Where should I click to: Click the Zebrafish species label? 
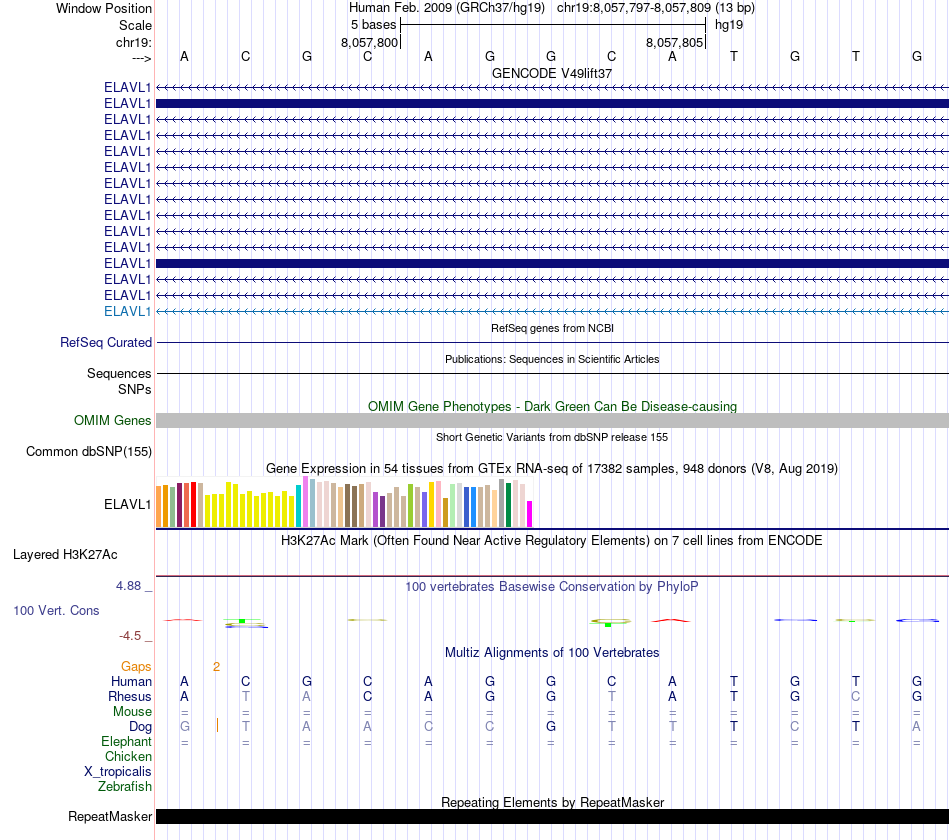point(125,787)
